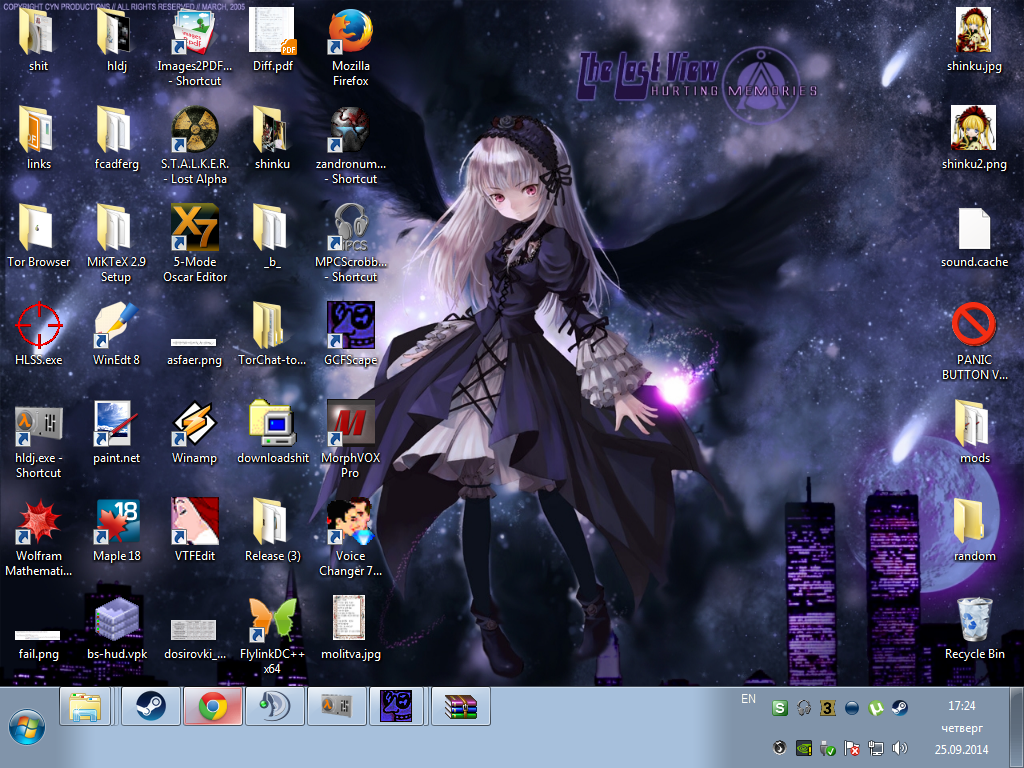Select the PANIC BUTTON desktop icon
This screenshot has height=768, width=1024.
[x=973, y=325]
